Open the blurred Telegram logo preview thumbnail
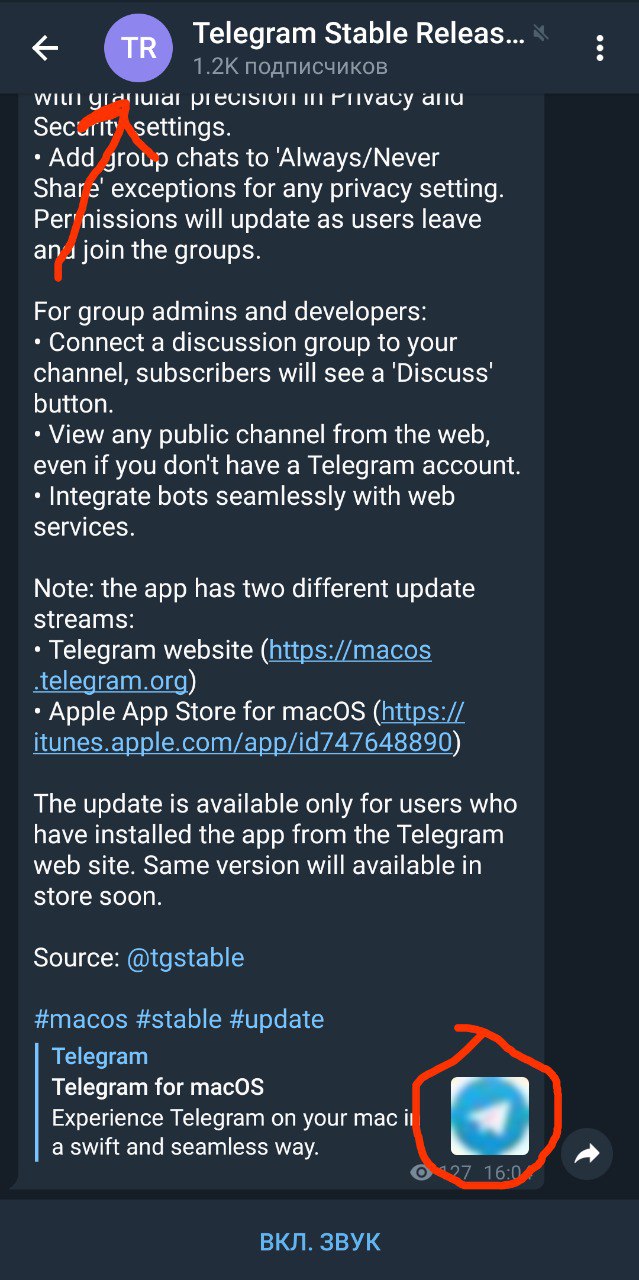This screenshot has height=1280, width=639. coord(490,1116)
